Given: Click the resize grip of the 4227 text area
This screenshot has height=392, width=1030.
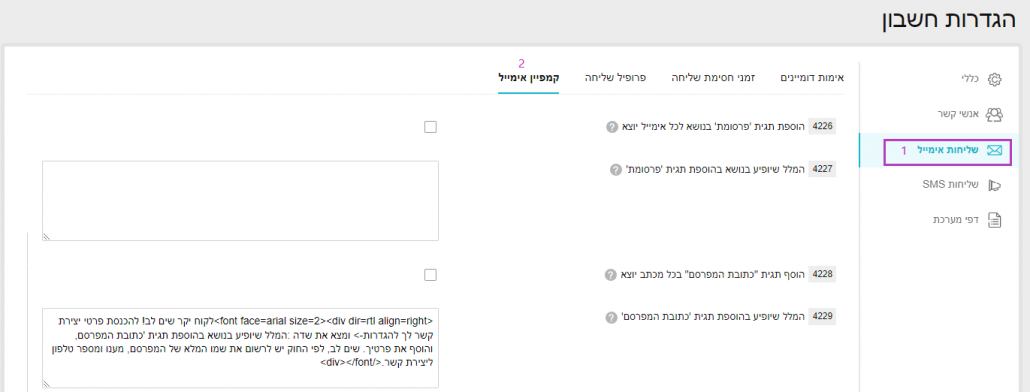Looking at the screenshot, I should pos(47,236).
